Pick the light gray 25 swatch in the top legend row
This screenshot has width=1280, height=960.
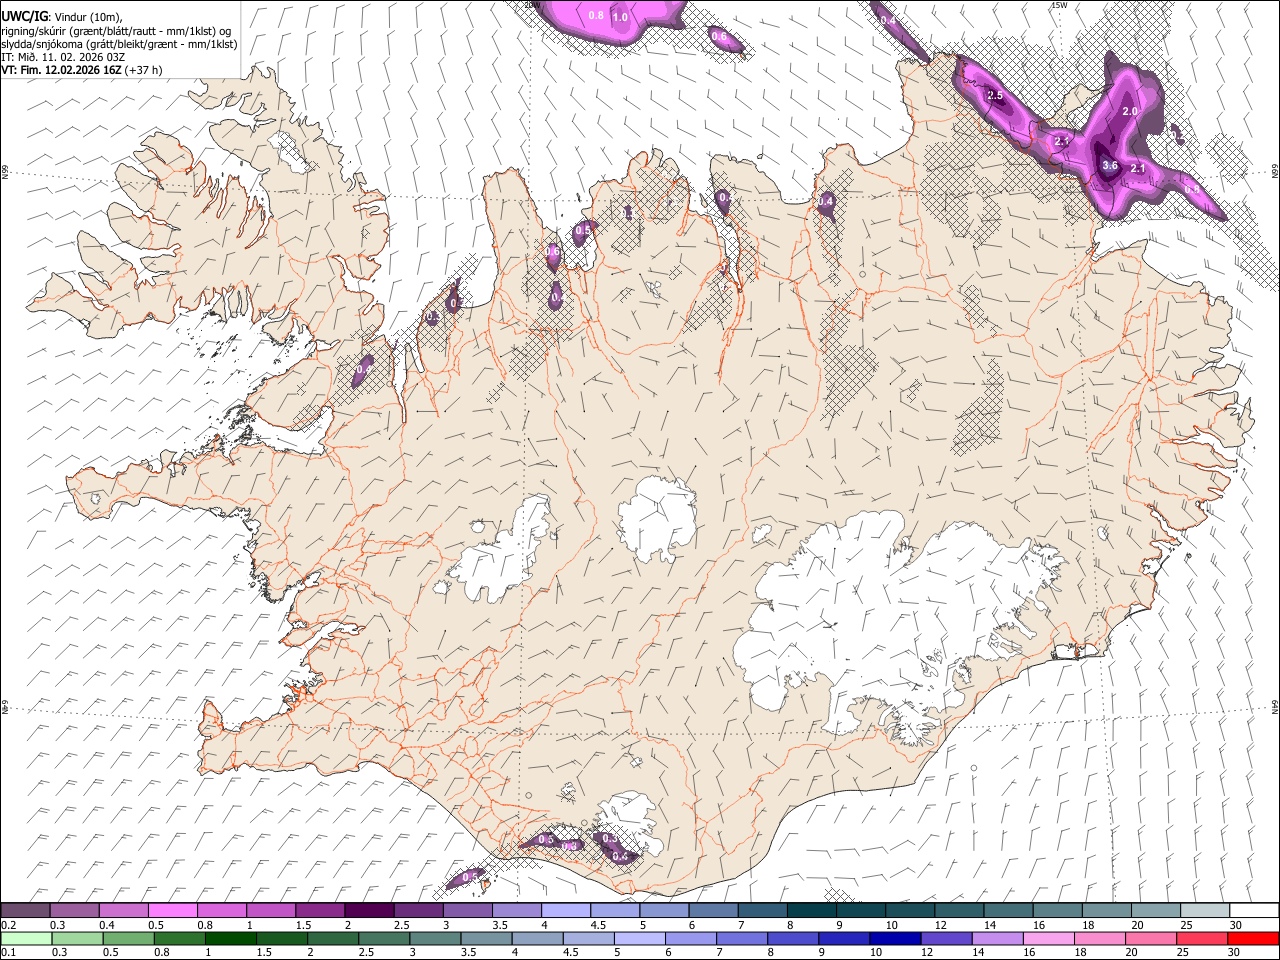1205,910
